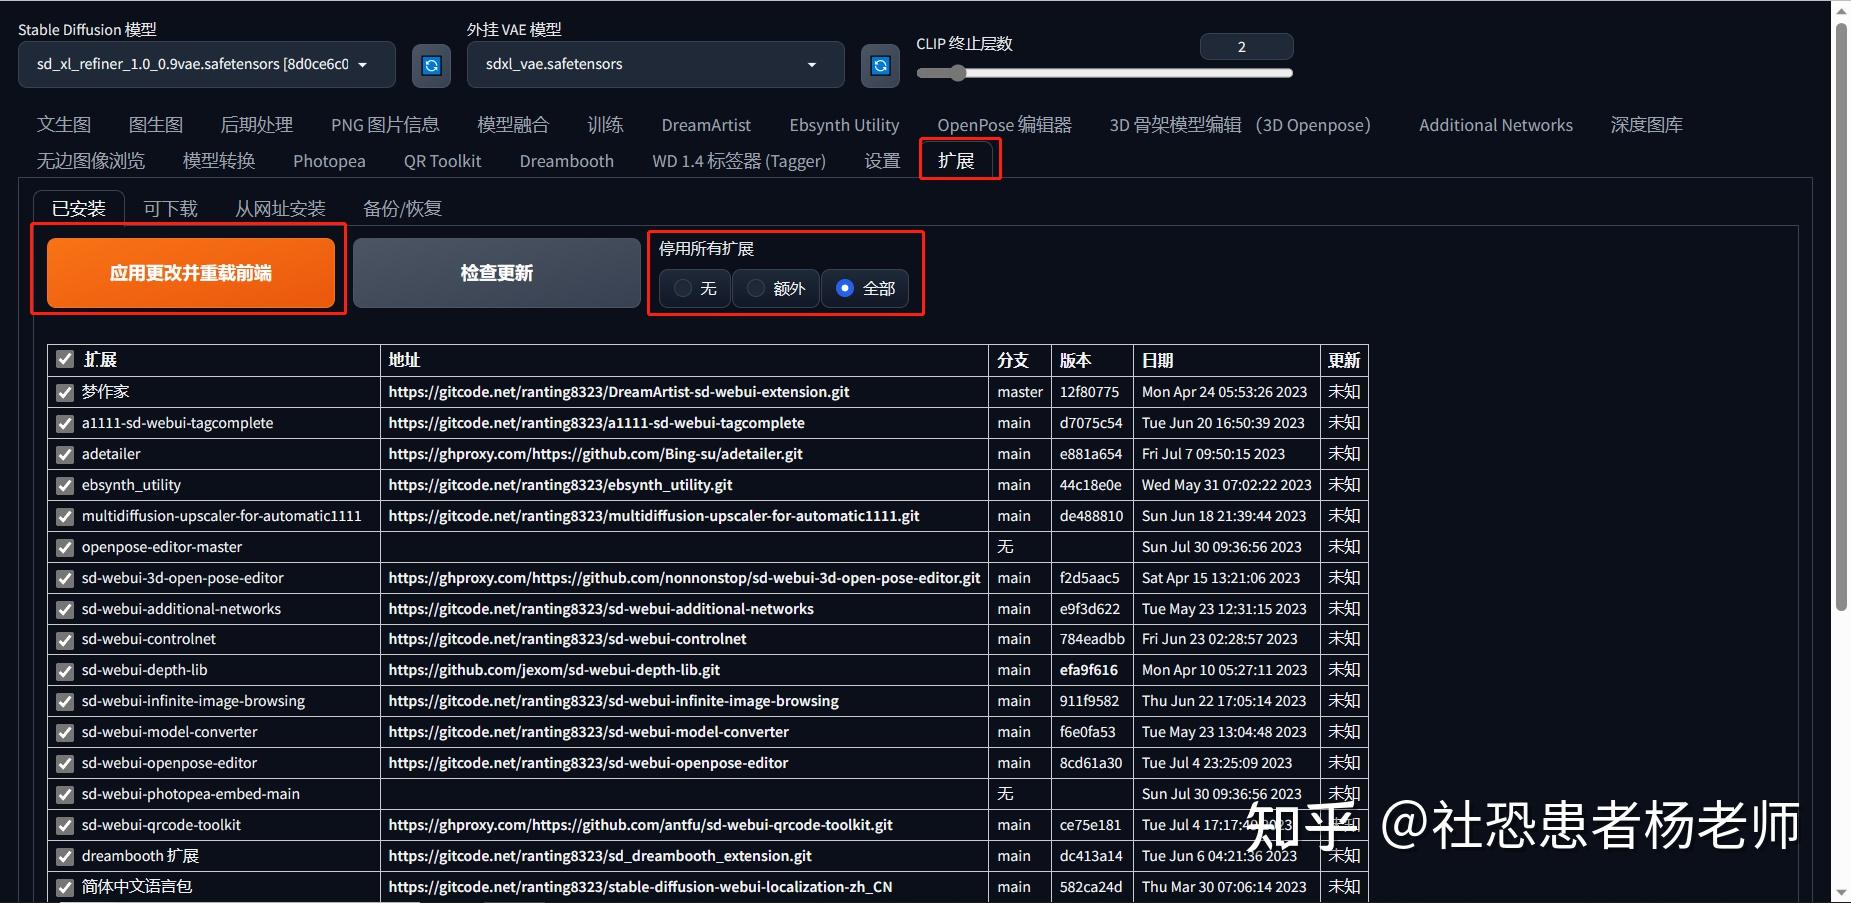Refresh the 外挂 VAE model list
Viewport: 1851px width, 903px height.
pos(879,64)
